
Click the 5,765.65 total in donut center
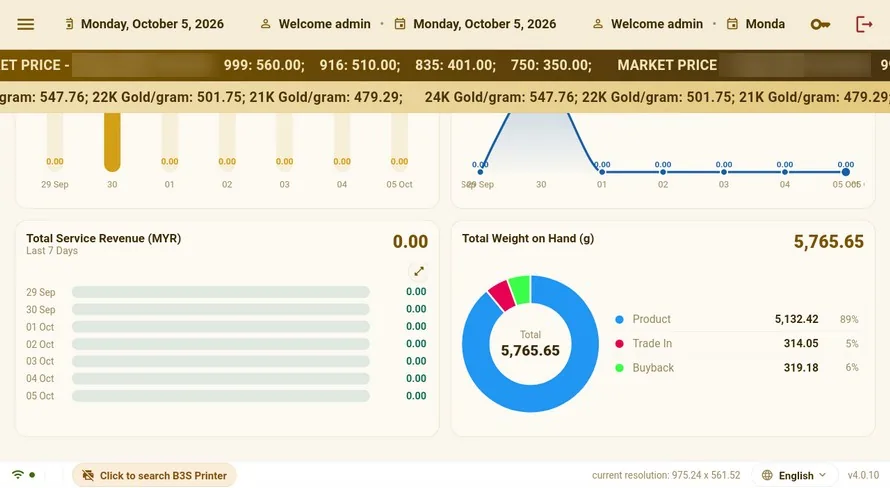click(x=530, y=351)
